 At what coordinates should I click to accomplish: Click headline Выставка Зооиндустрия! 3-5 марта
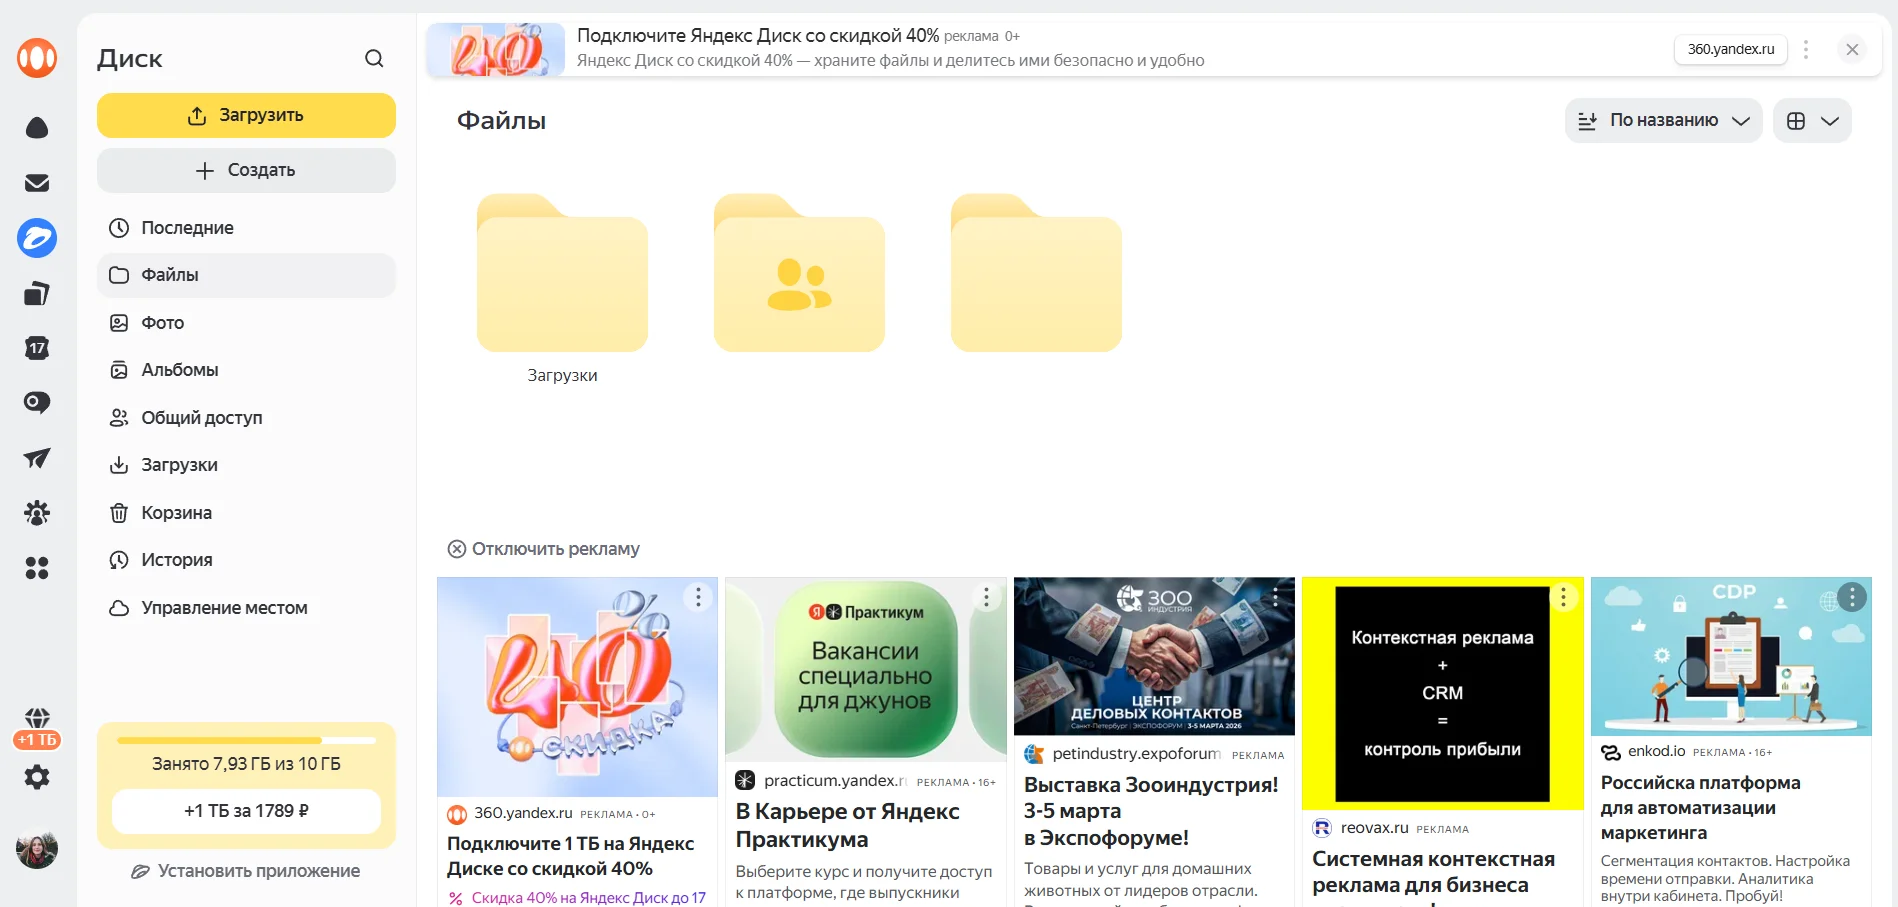click(1151, 811)
